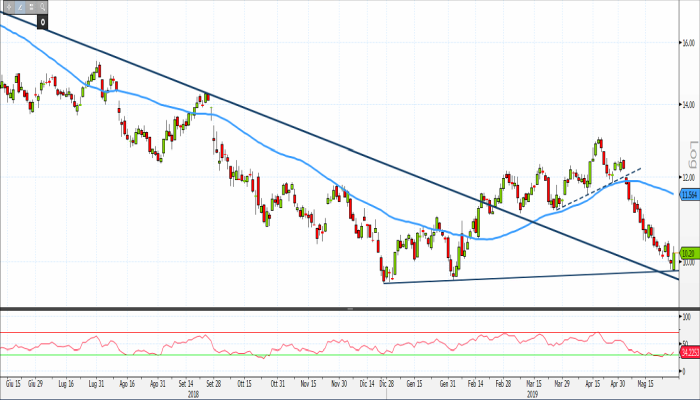Click the Nov 15 date label

click(x=308, y=383)
